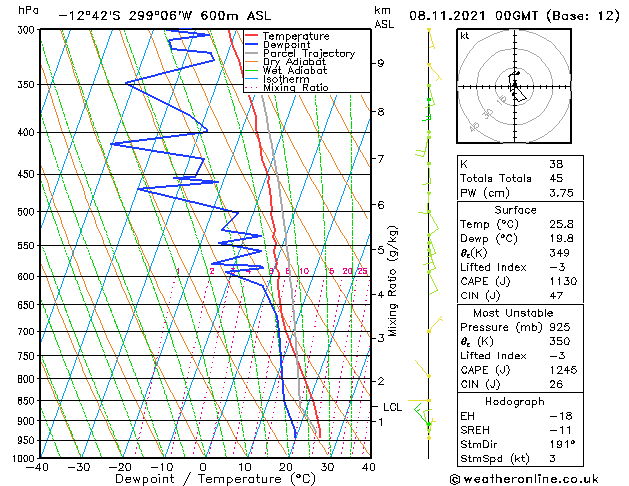Click the "40" temperature axis label

(369, 467)
